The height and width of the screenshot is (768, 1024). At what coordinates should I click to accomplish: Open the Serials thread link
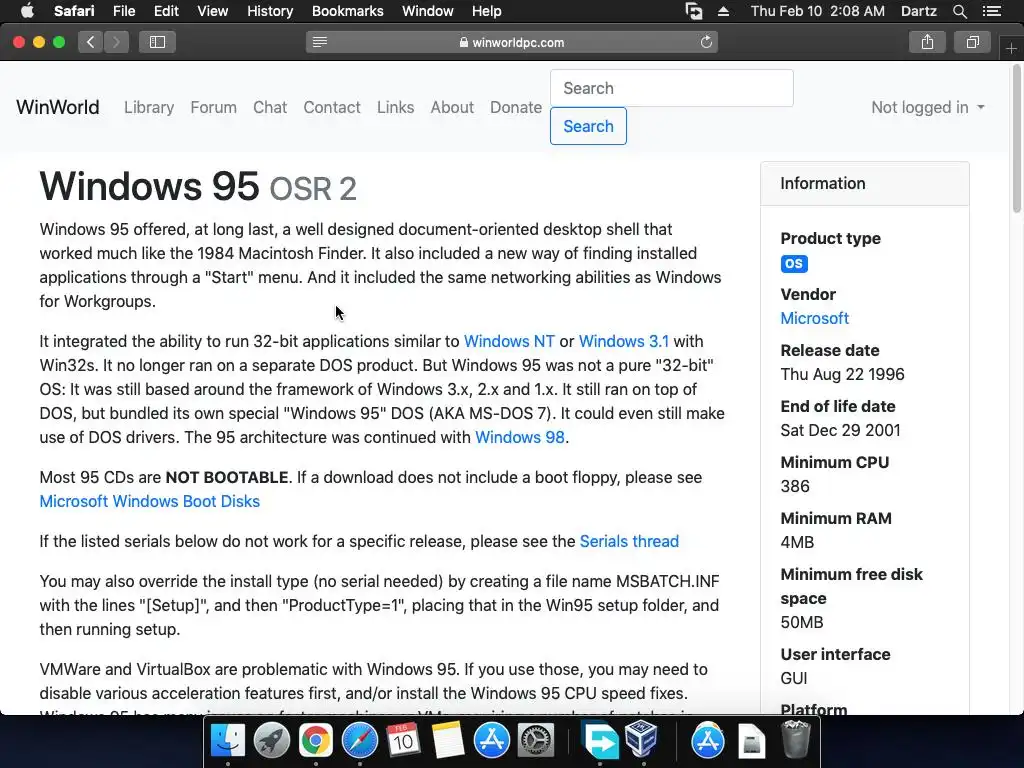(629, 541)
